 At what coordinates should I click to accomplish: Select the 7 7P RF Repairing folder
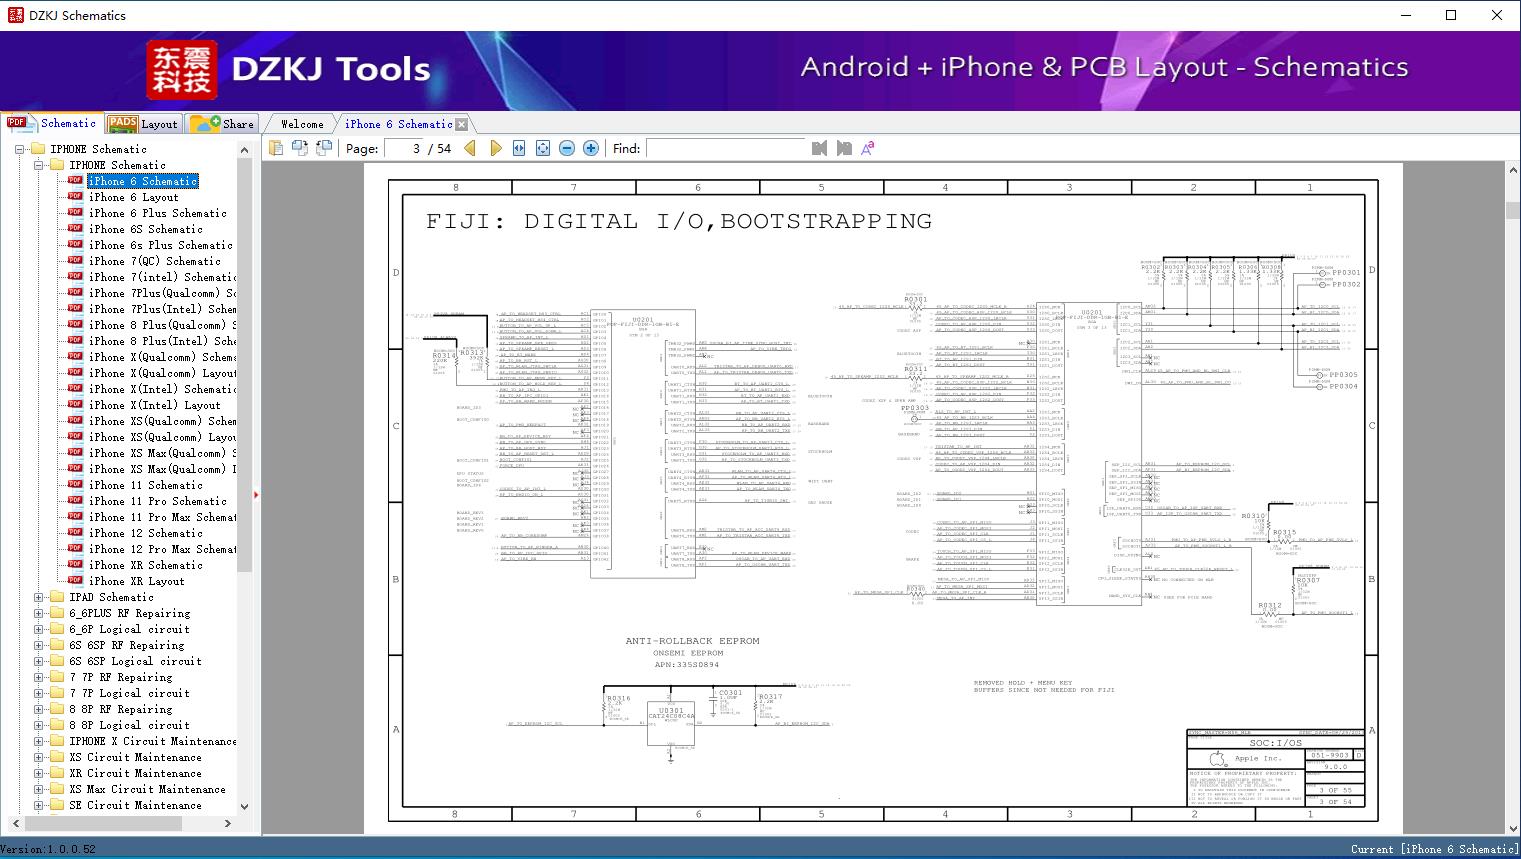tap(121, 677)
